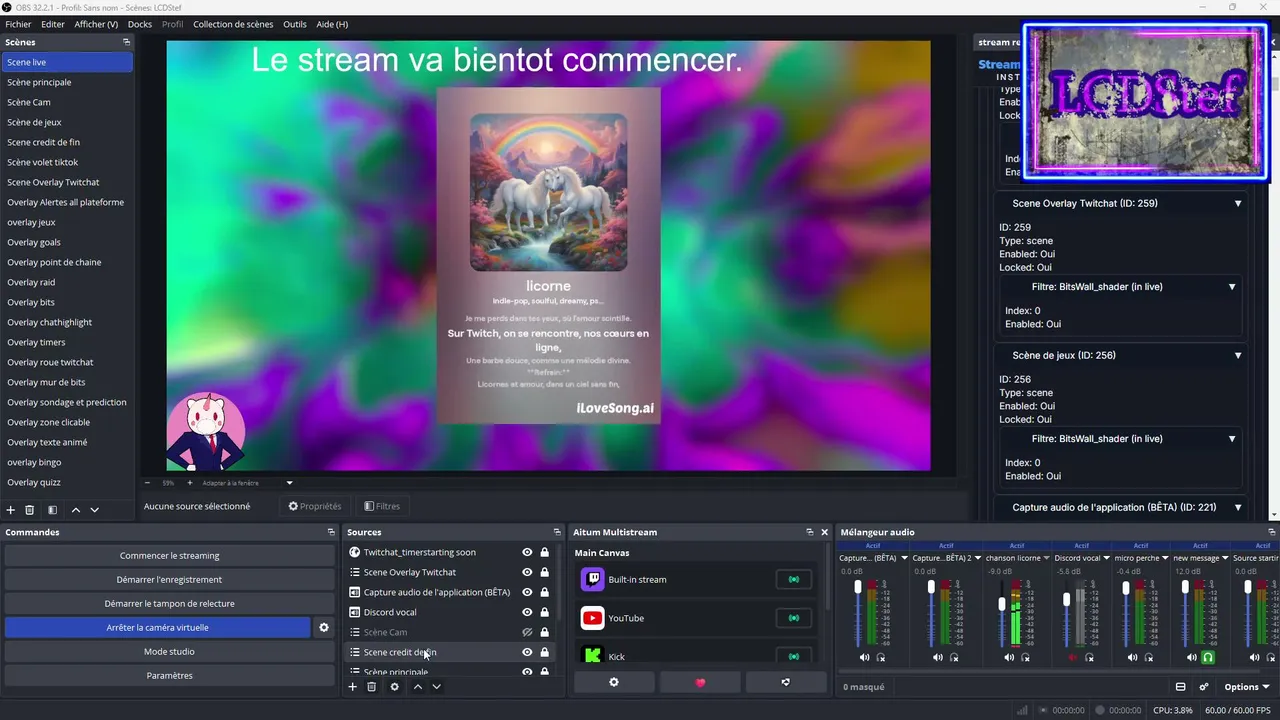
Task: Click the YouTube output icon
Action: (x=593, y=618)
